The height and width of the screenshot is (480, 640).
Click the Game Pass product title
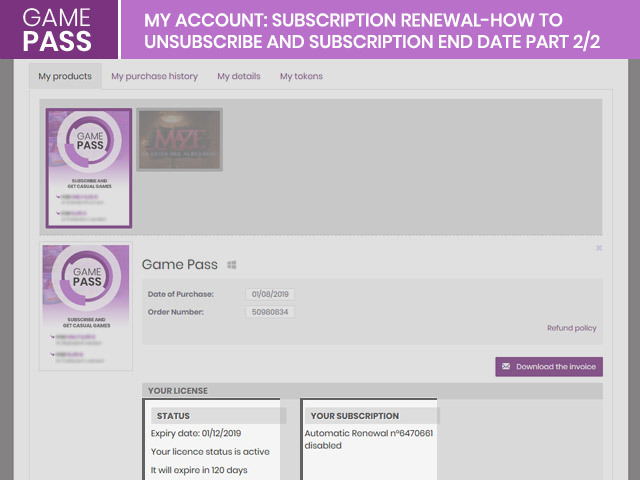point(180,264)
